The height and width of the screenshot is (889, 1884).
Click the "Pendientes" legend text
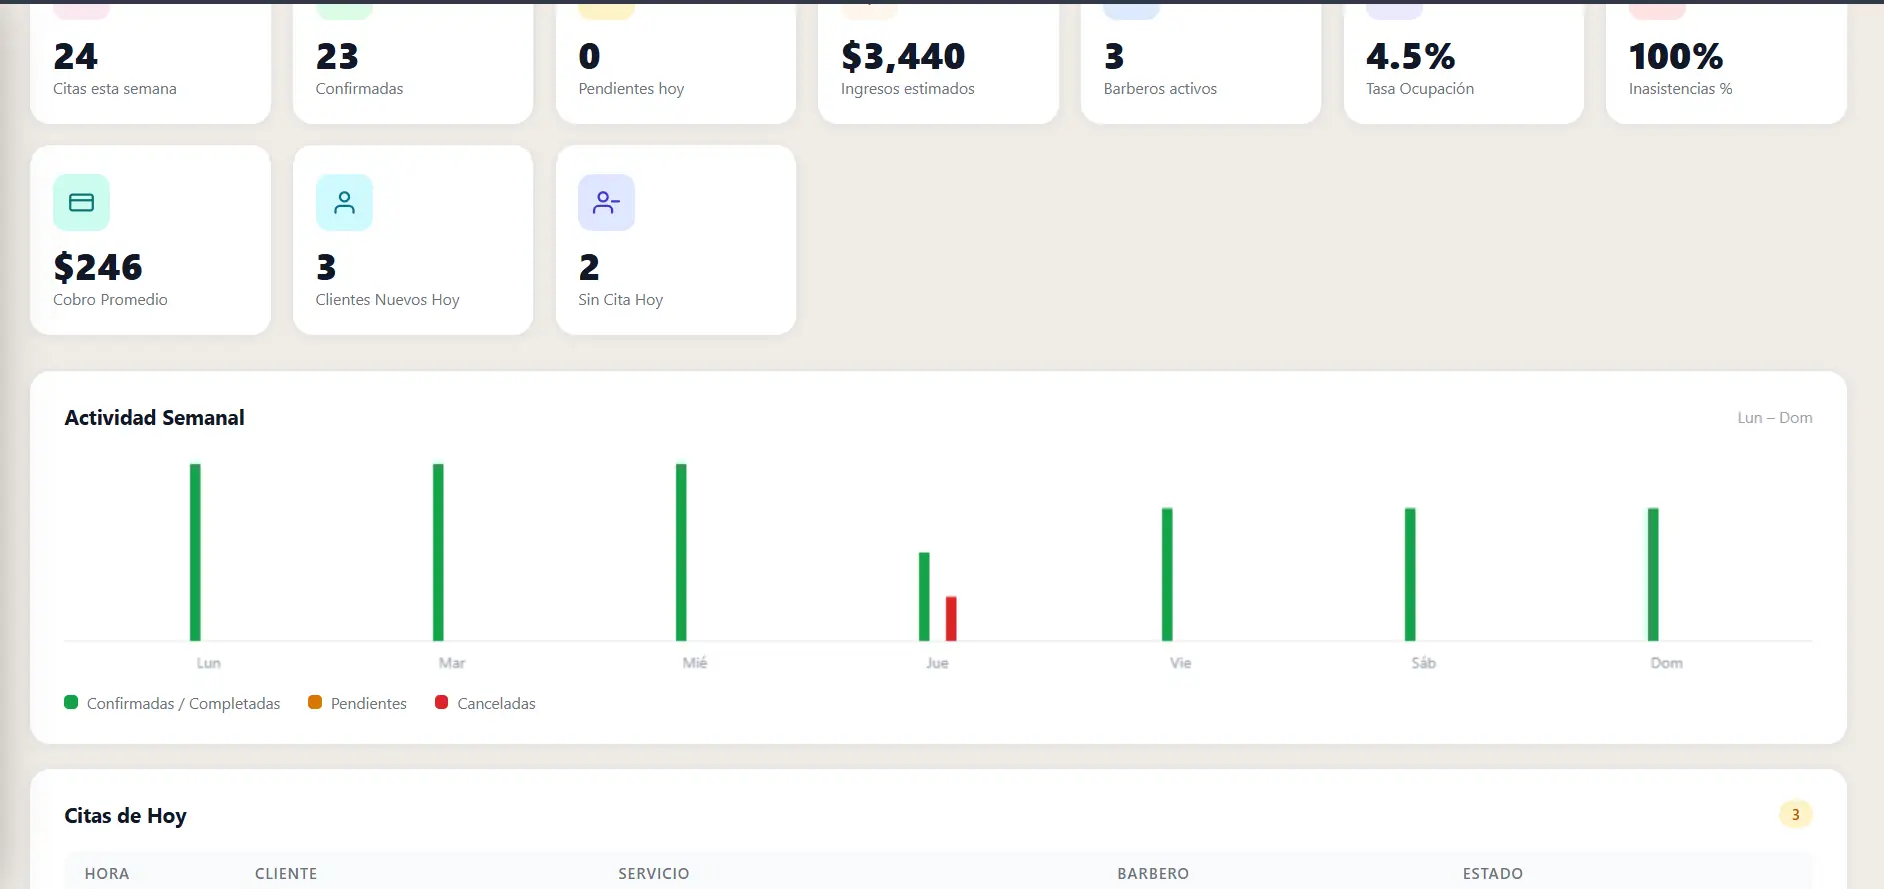pyautogui.click(x=369, y=704)
